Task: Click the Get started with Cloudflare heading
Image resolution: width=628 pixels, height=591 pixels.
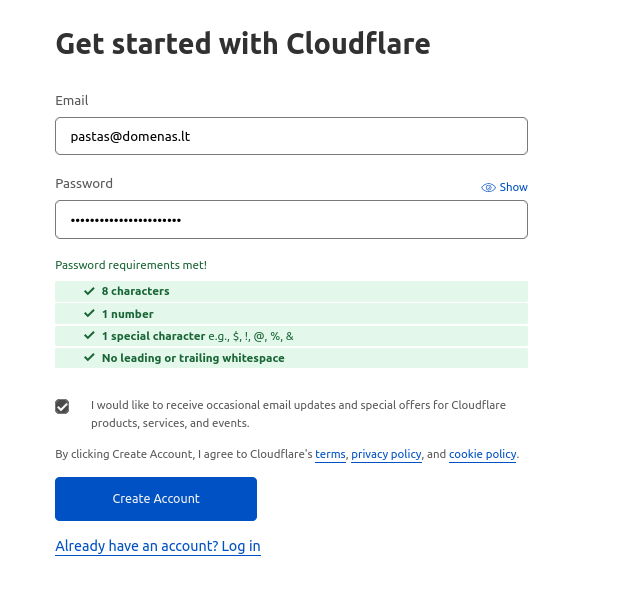Action: coord(243,44)
